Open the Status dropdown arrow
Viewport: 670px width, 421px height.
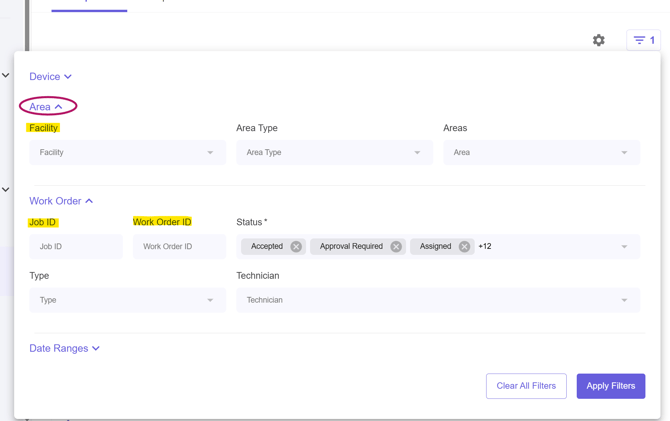click(624, 247)
